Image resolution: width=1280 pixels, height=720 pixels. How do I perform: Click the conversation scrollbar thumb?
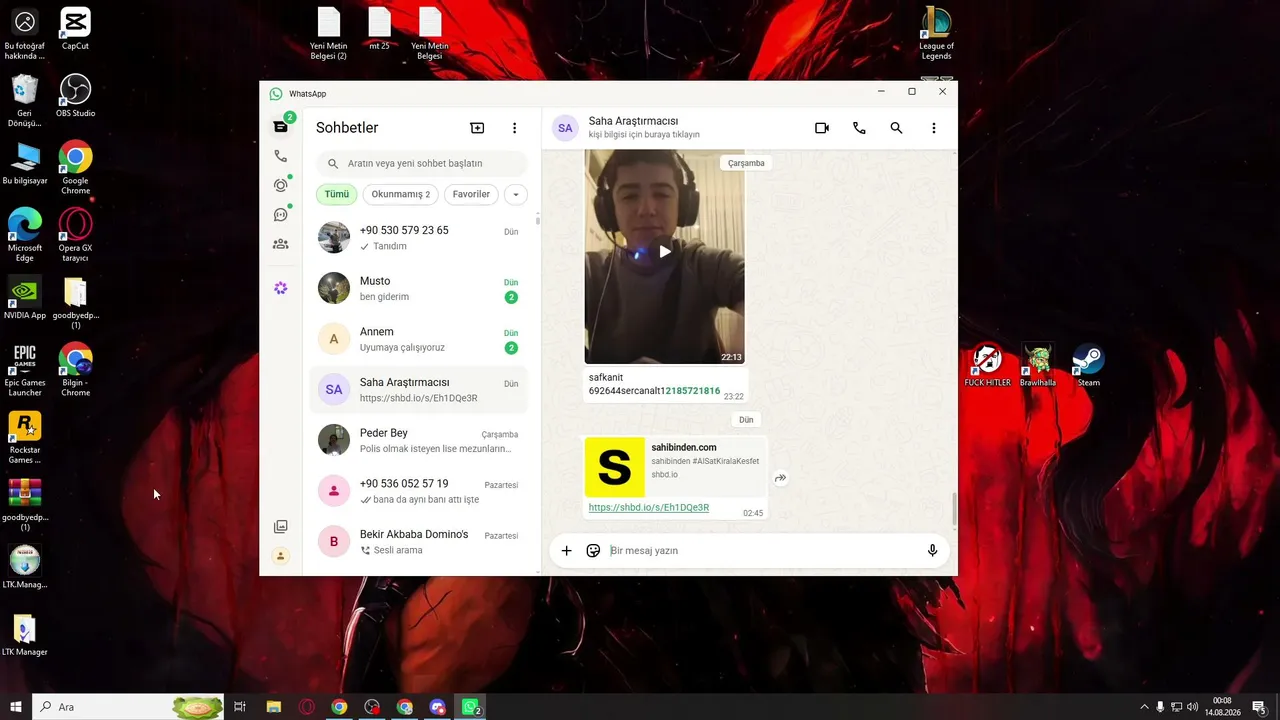[954, 509]
